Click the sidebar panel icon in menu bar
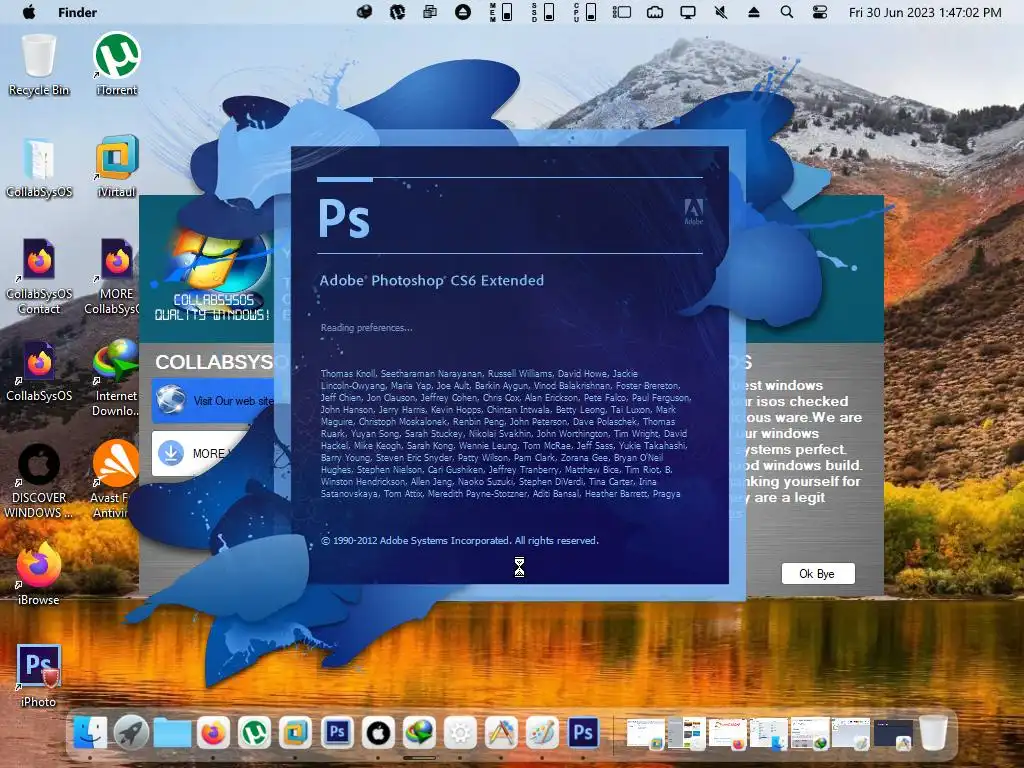The width and height of the screenshot is (1024, 768). click(x=621, y=12)
